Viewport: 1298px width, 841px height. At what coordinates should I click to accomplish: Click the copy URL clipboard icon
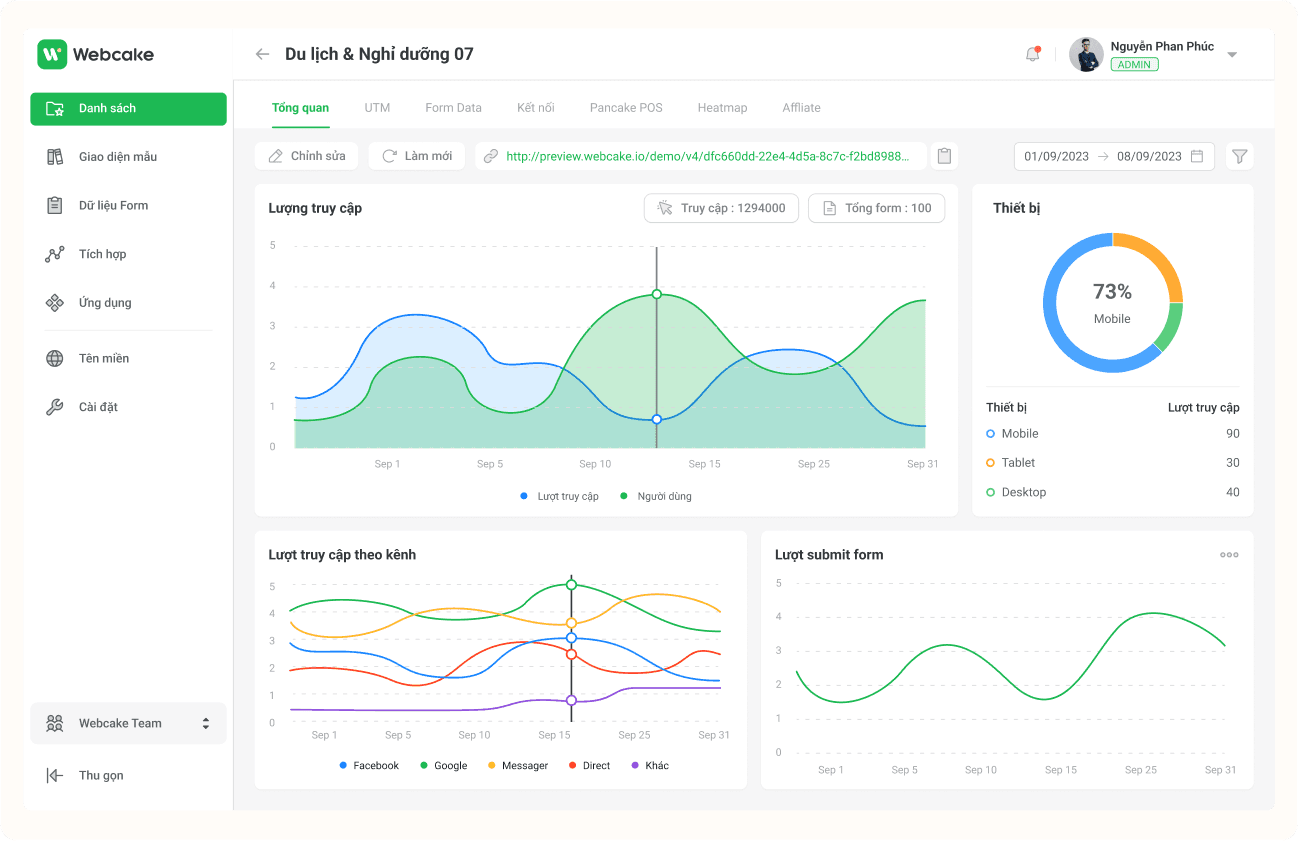coord(943,156)
